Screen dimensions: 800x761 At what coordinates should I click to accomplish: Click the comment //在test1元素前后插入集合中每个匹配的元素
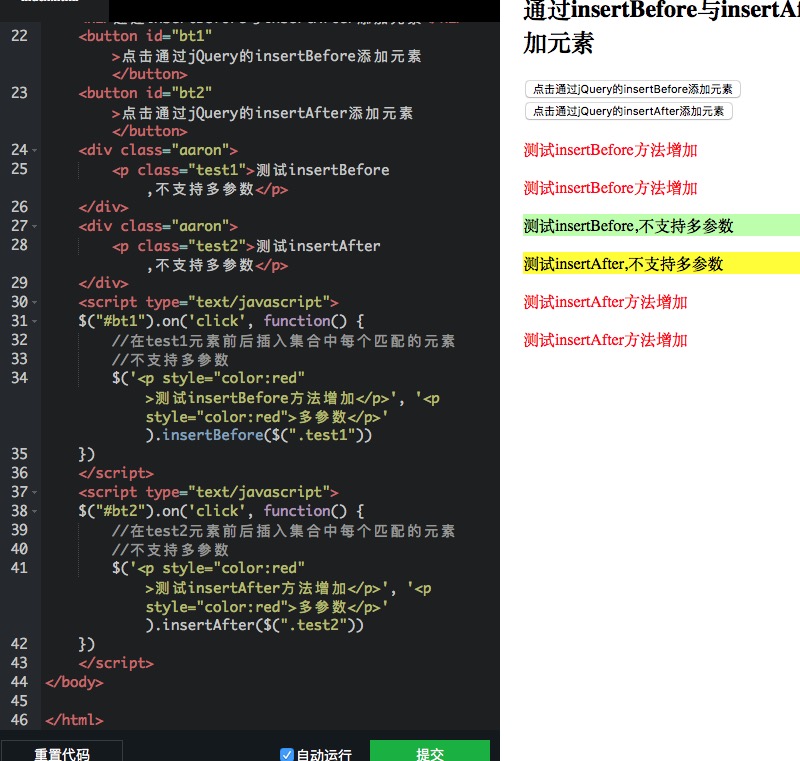pos(283,341)
